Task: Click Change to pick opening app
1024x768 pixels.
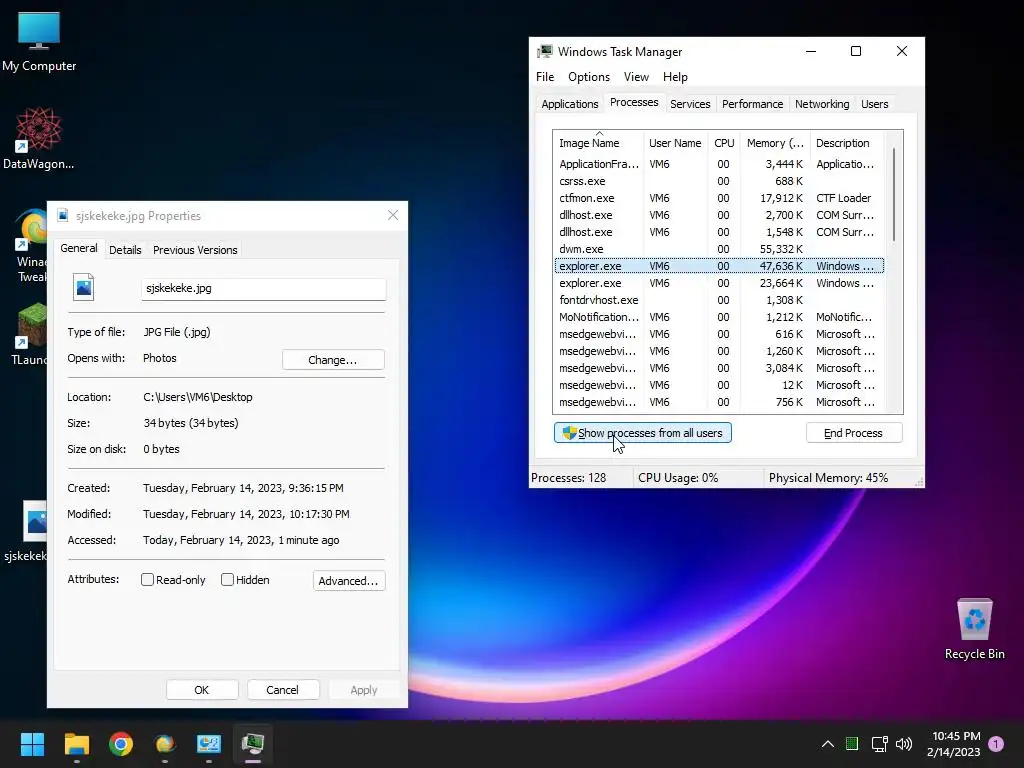Action: pyautogui.click(x=333, y=360)
